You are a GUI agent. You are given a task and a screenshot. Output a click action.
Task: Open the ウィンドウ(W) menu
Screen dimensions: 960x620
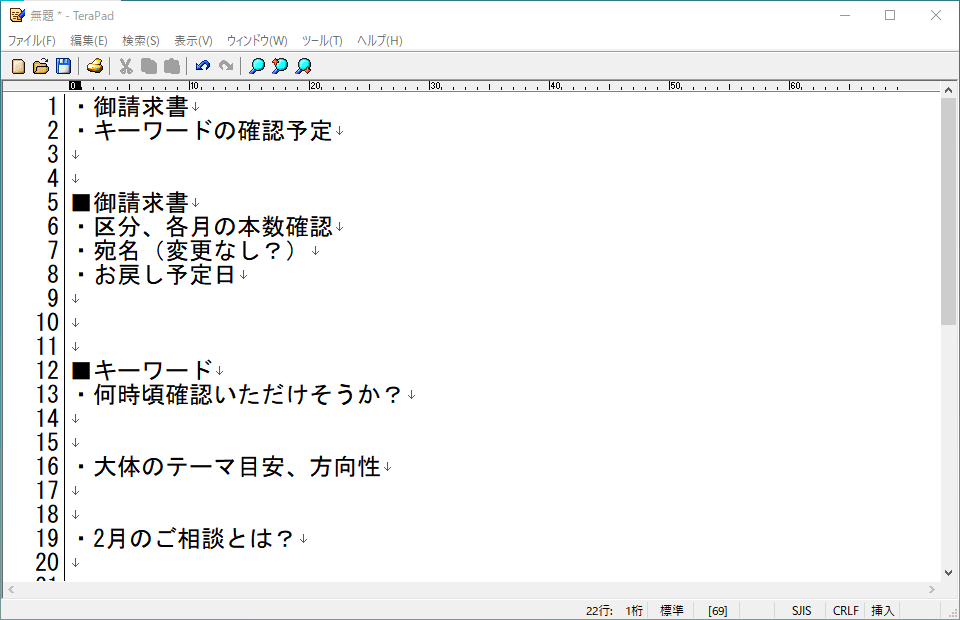[257, 40]
